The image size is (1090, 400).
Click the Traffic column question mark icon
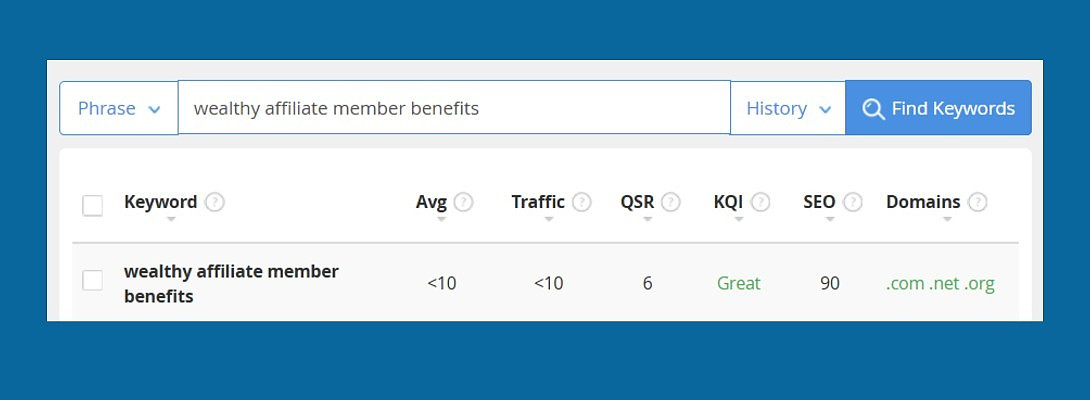point(581,202)
